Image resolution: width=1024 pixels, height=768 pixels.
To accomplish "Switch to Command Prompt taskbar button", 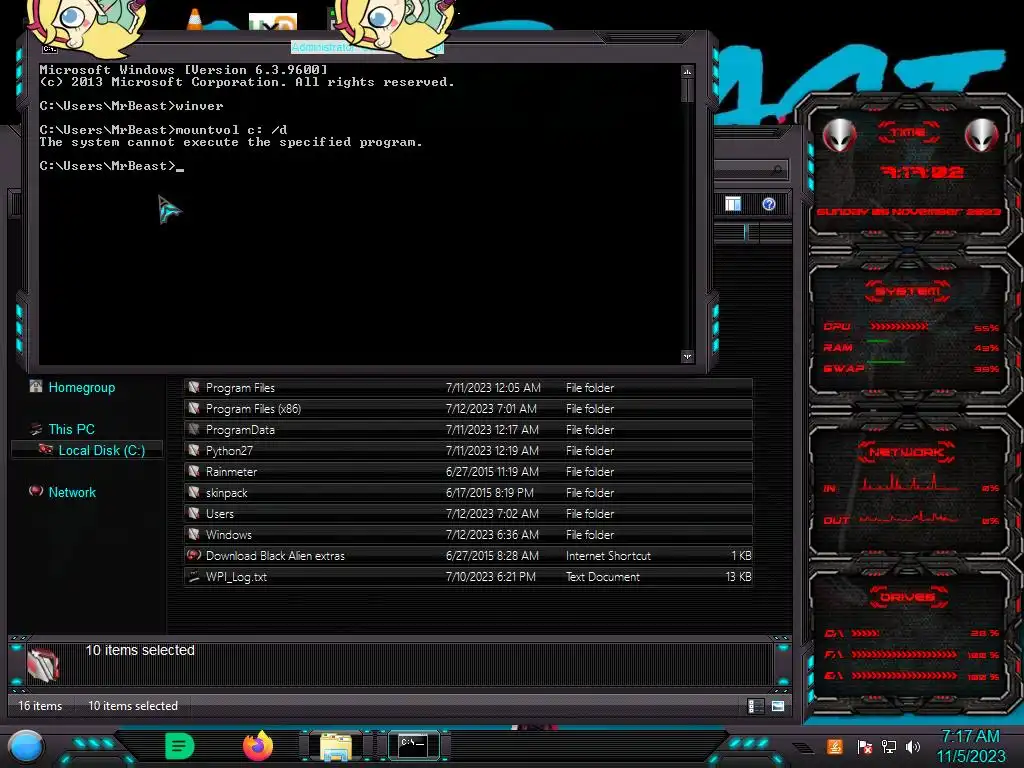I will (x=413, y=745).
